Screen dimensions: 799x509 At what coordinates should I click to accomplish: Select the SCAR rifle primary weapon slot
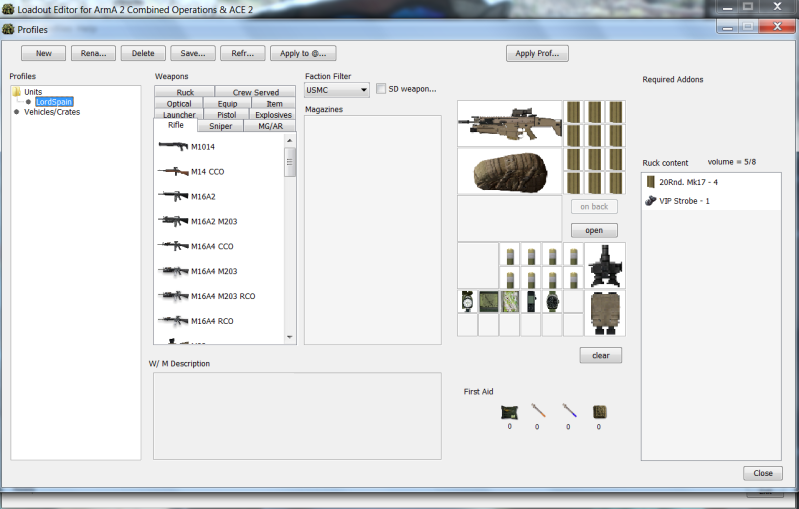pyautogui.click(x=510, y=124)
